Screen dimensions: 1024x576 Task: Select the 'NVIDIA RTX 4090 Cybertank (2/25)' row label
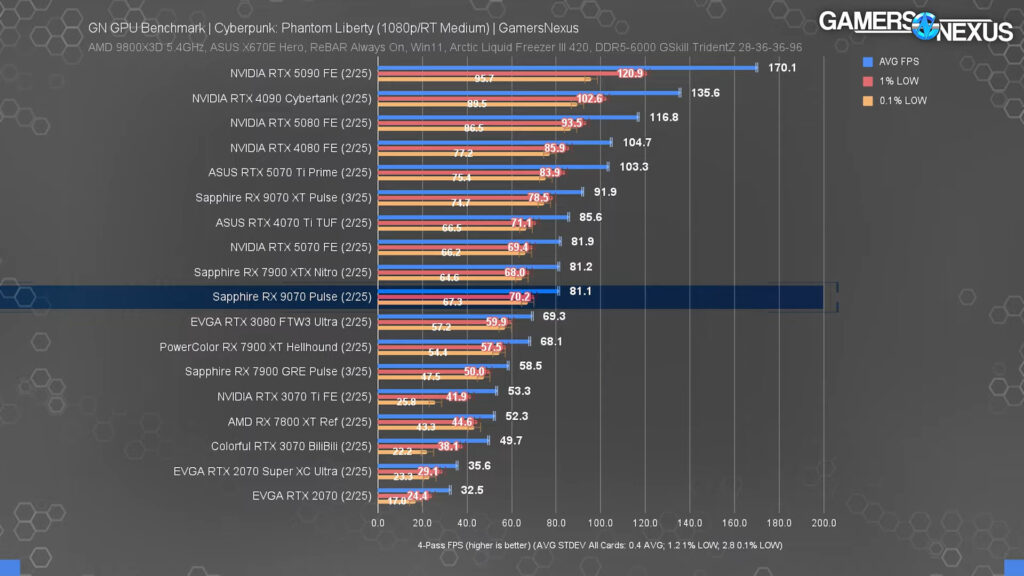pos(281,98)
